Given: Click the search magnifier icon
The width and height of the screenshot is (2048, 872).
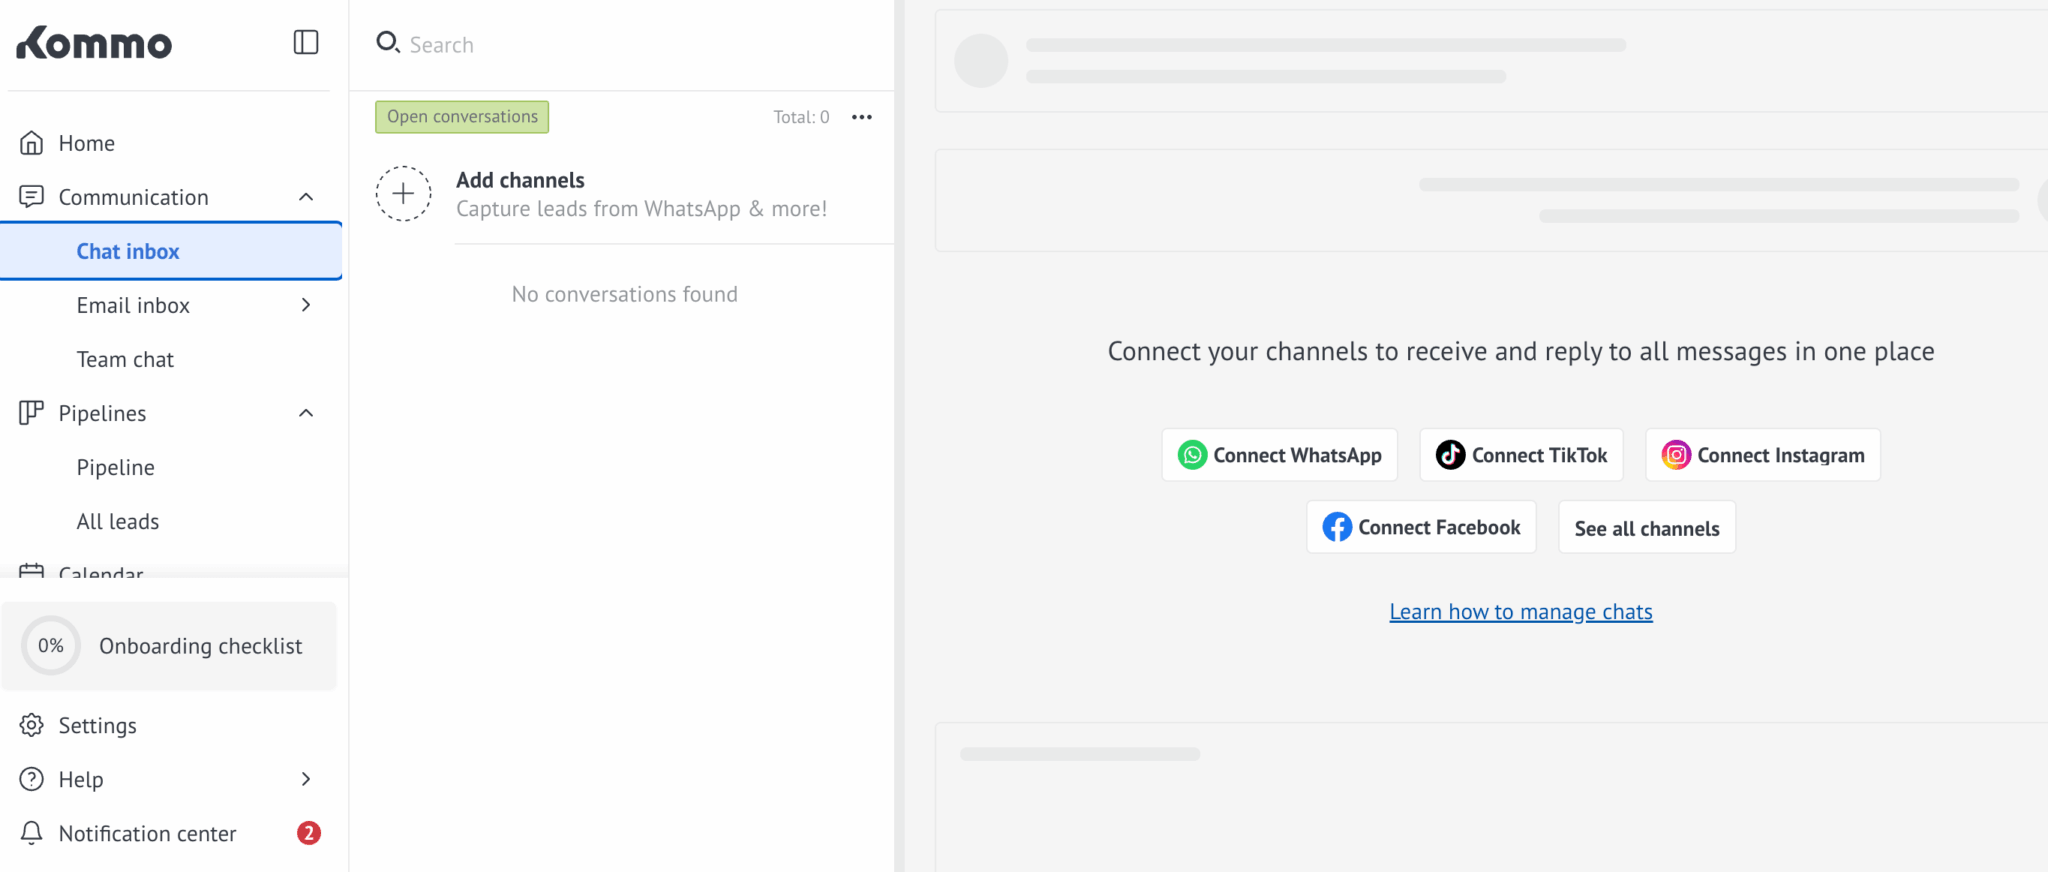Looking at the screenshot, I should pos(387,43).
